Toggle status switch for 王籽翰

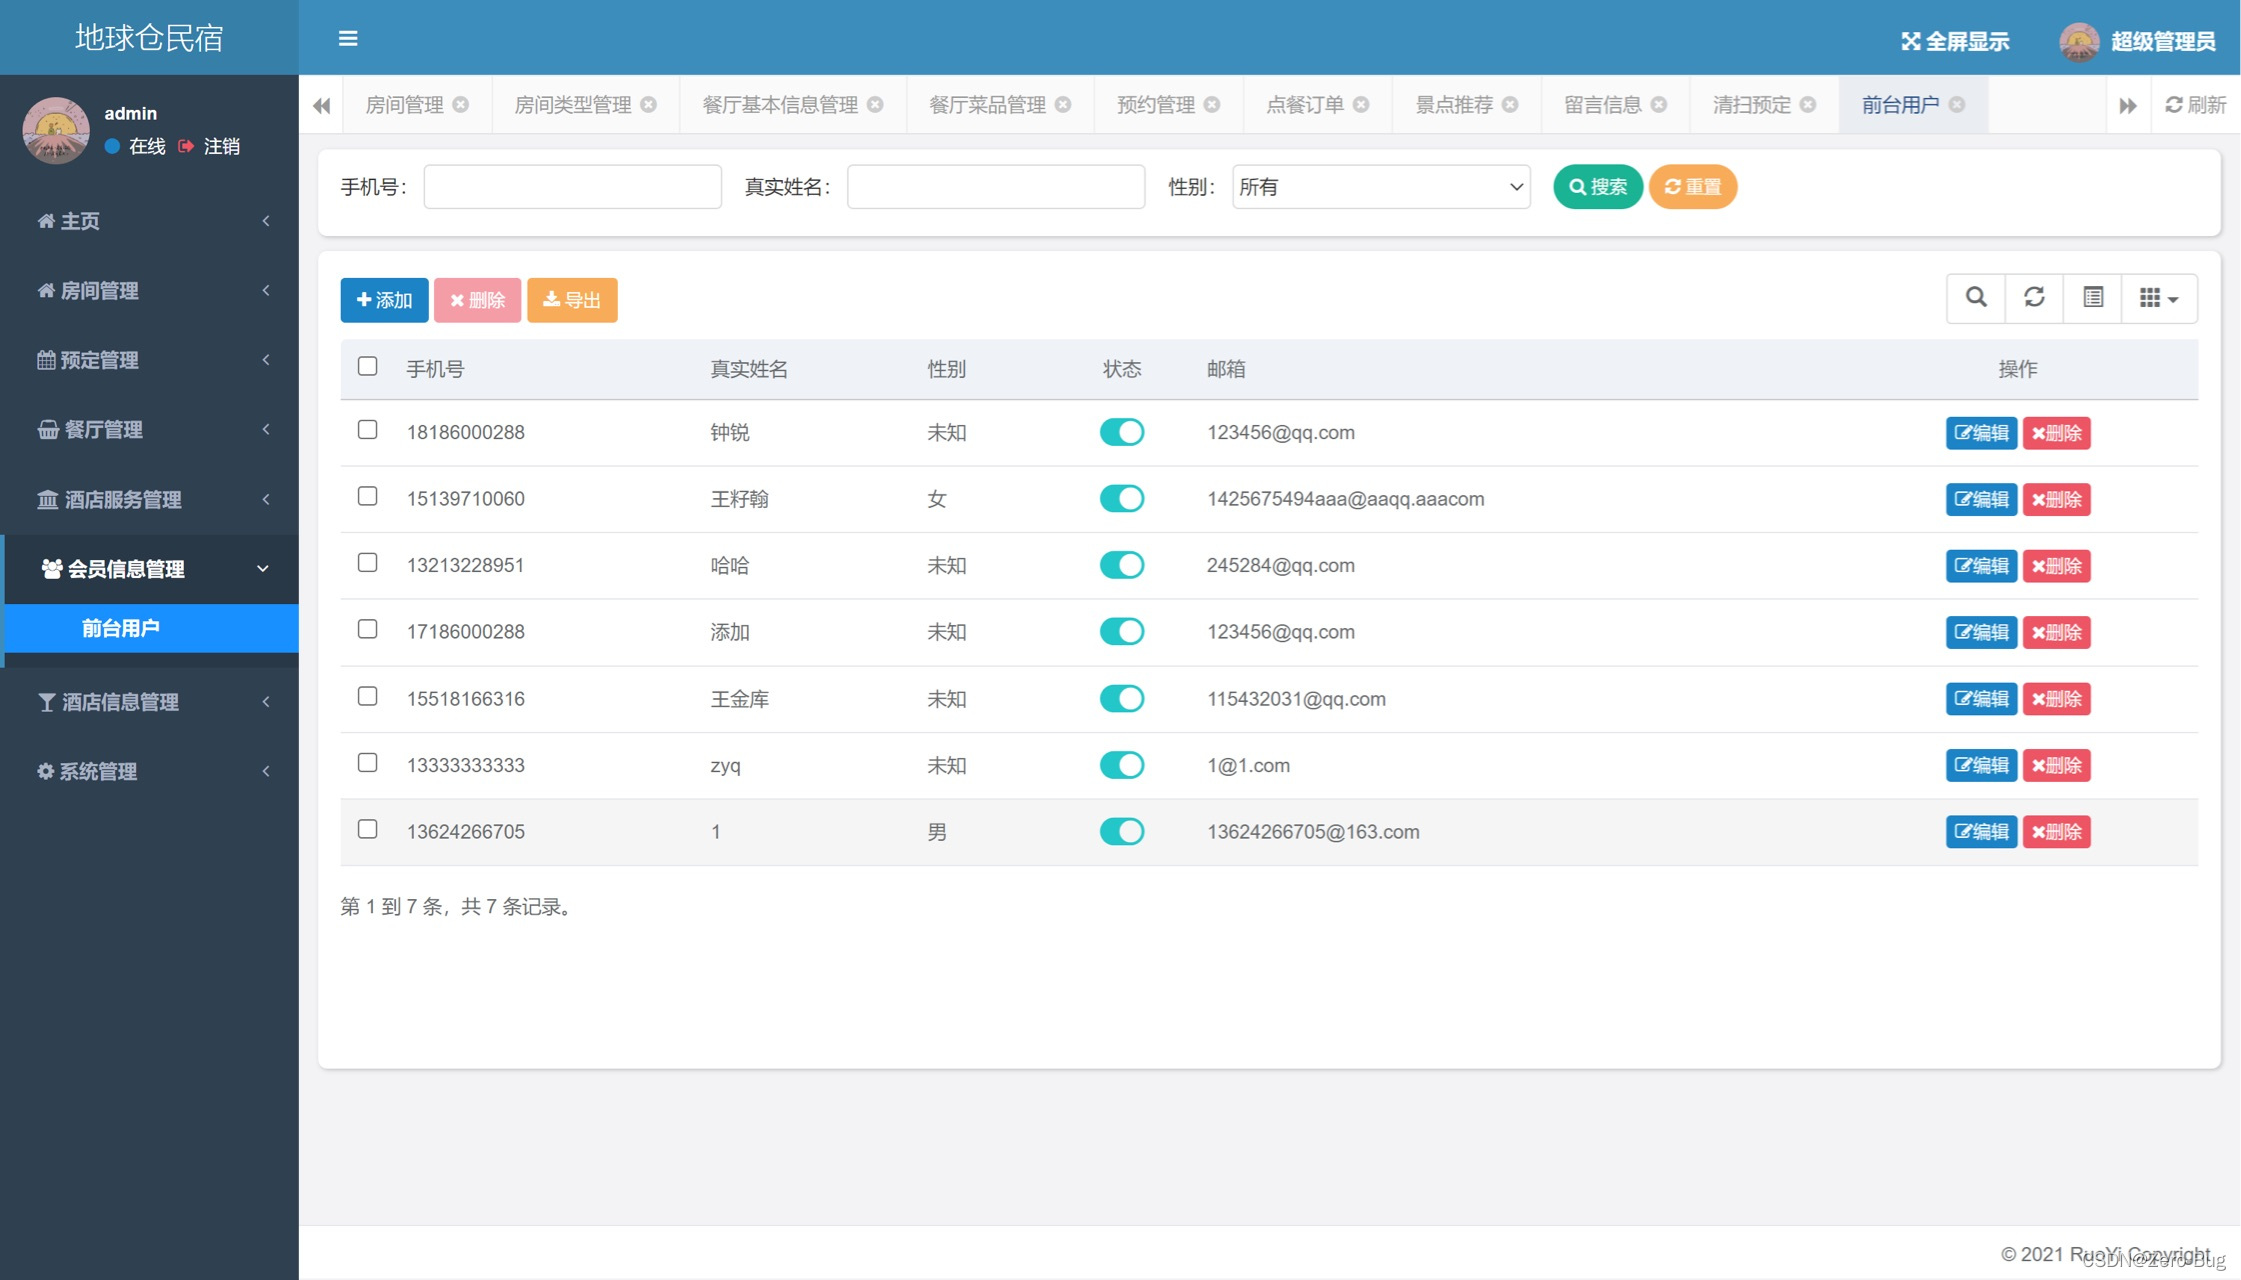pos(1122,498)
